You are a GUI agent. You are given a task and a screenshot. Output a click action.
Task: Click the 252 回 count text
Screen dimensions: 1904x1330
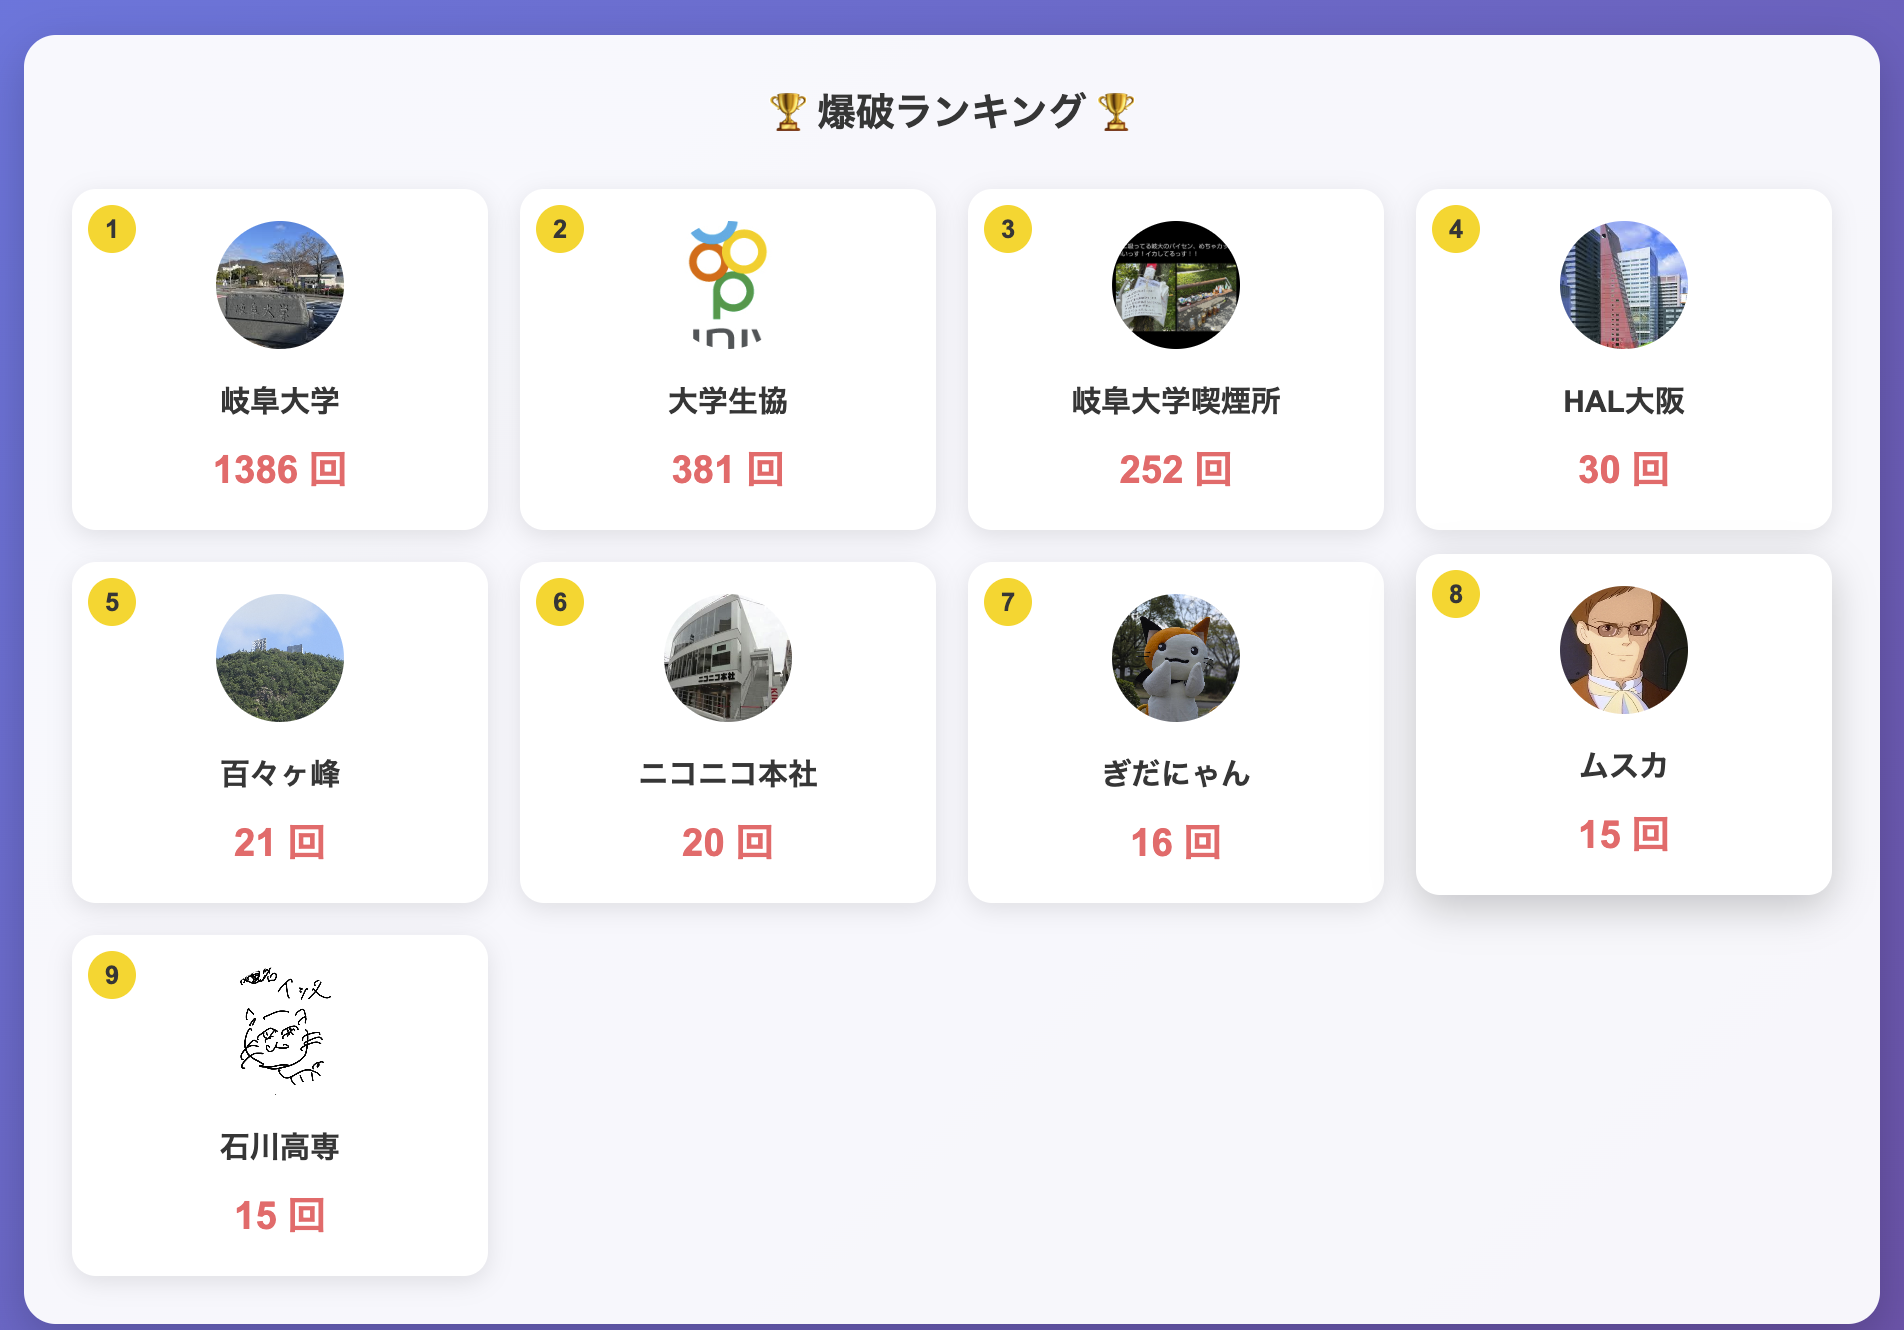(x=1175, y=469)
